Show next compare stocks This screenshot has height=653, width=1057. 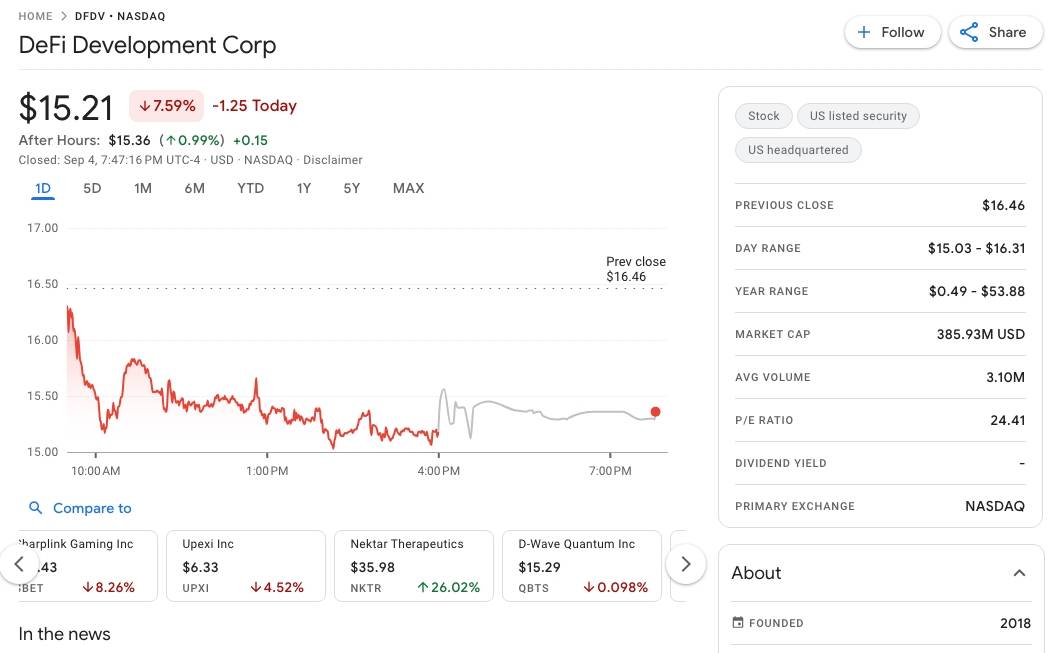coord(686,564)
